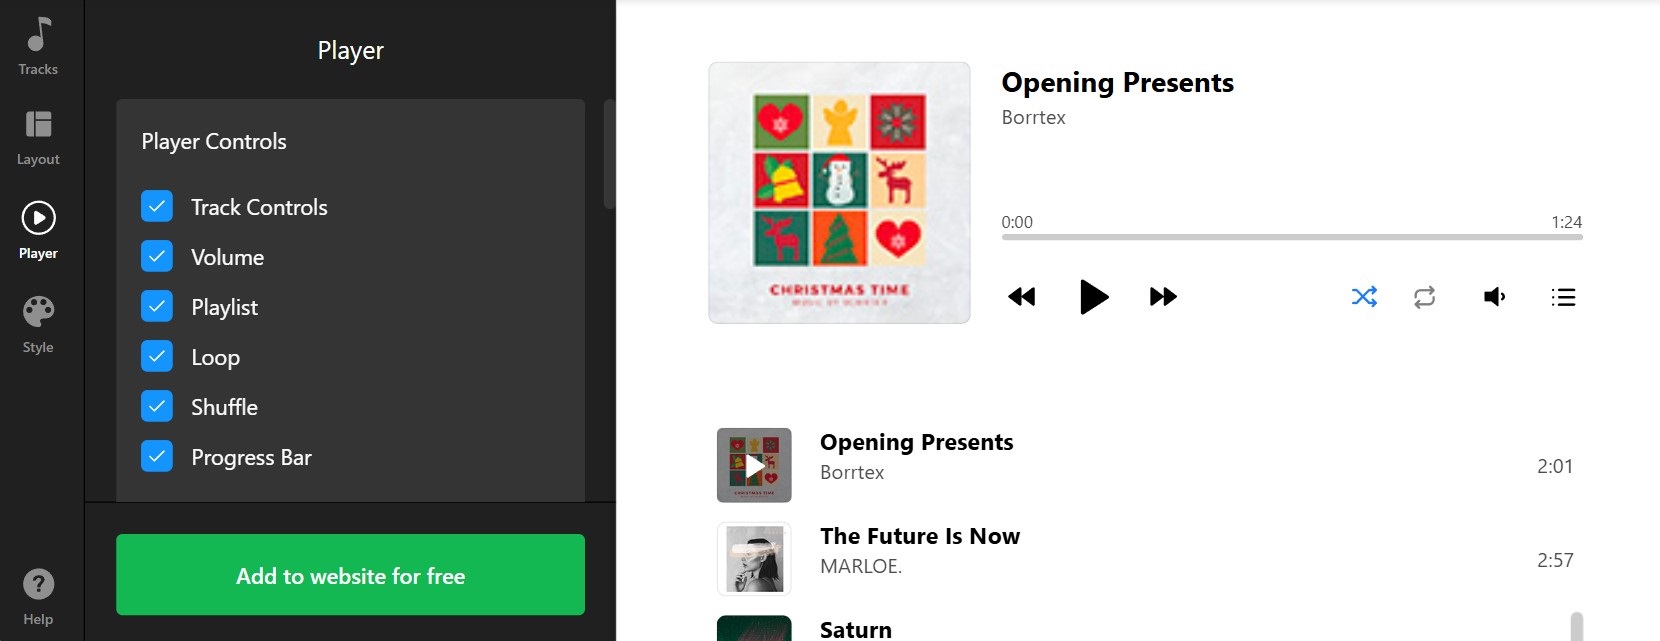This screenshot has height=641, width=1660.
Task: Click the Christmas Time album cover
Action: (839, 193)
